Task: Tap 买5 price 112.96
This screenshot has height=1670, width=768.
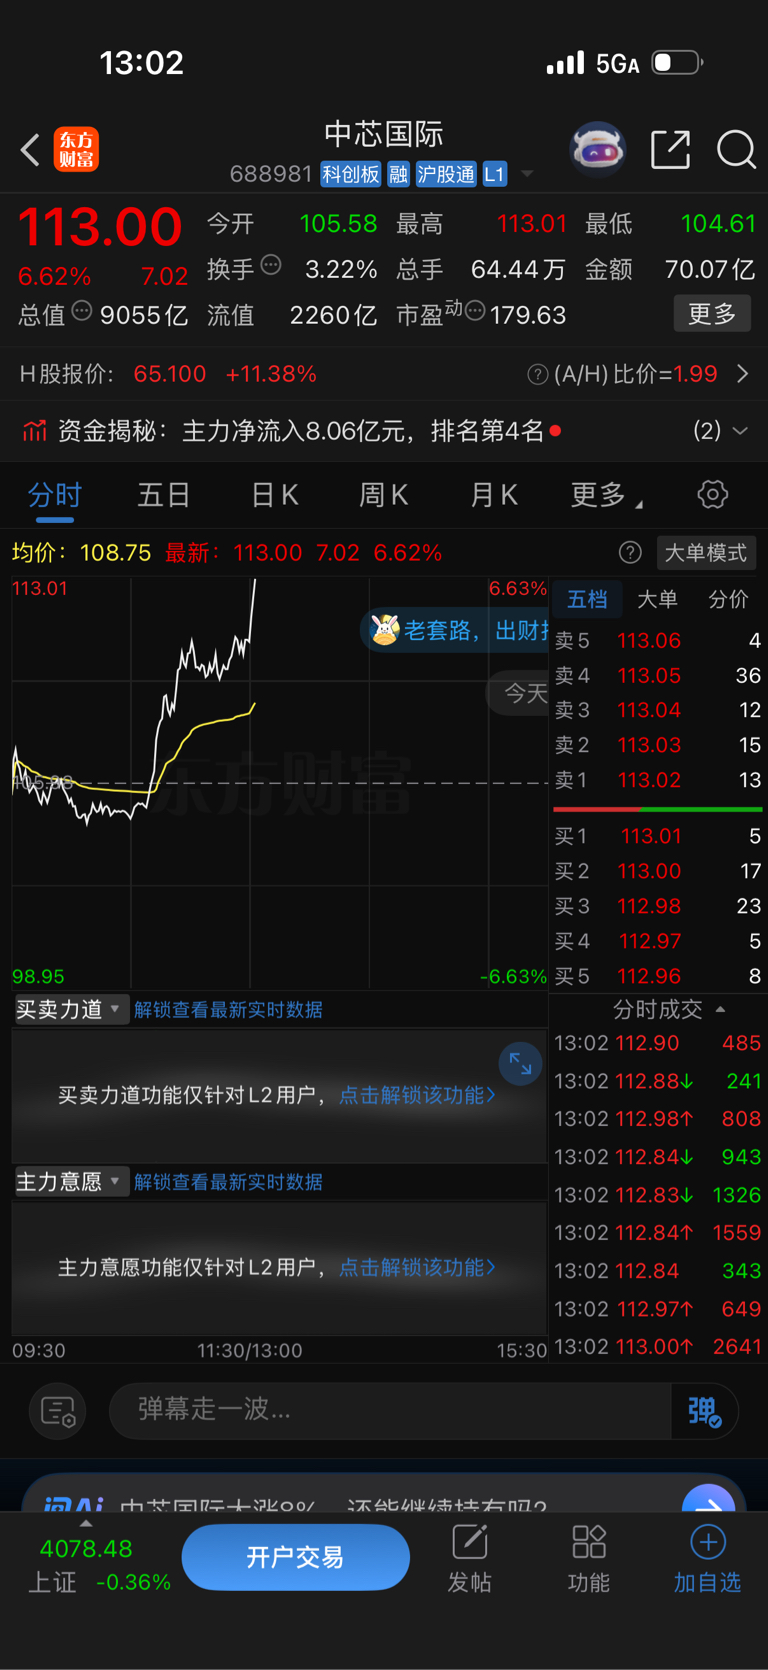Action: 649,976
